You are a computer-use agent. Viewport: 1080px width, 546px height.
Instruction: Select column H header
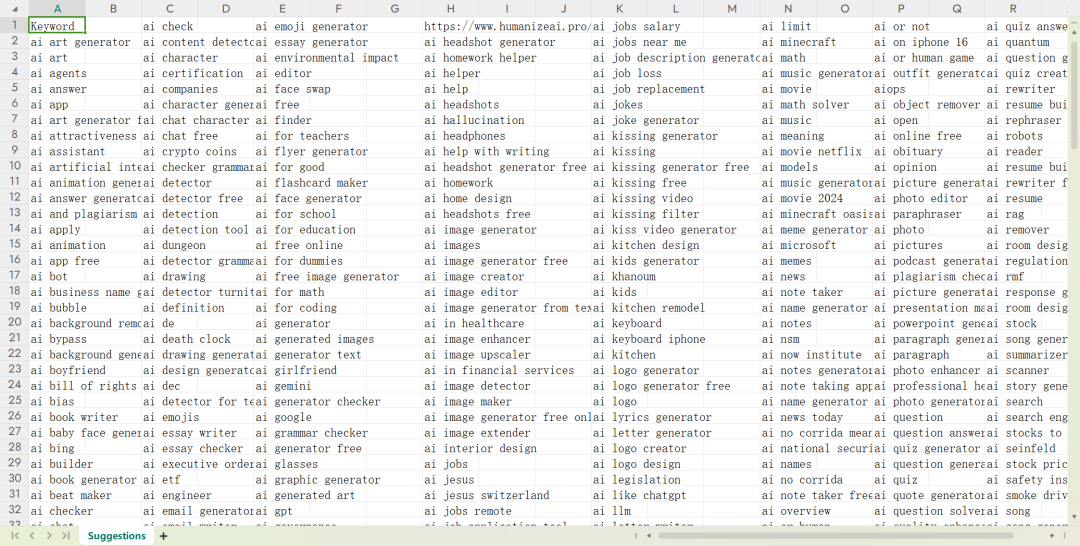click(x=450, y=9)
